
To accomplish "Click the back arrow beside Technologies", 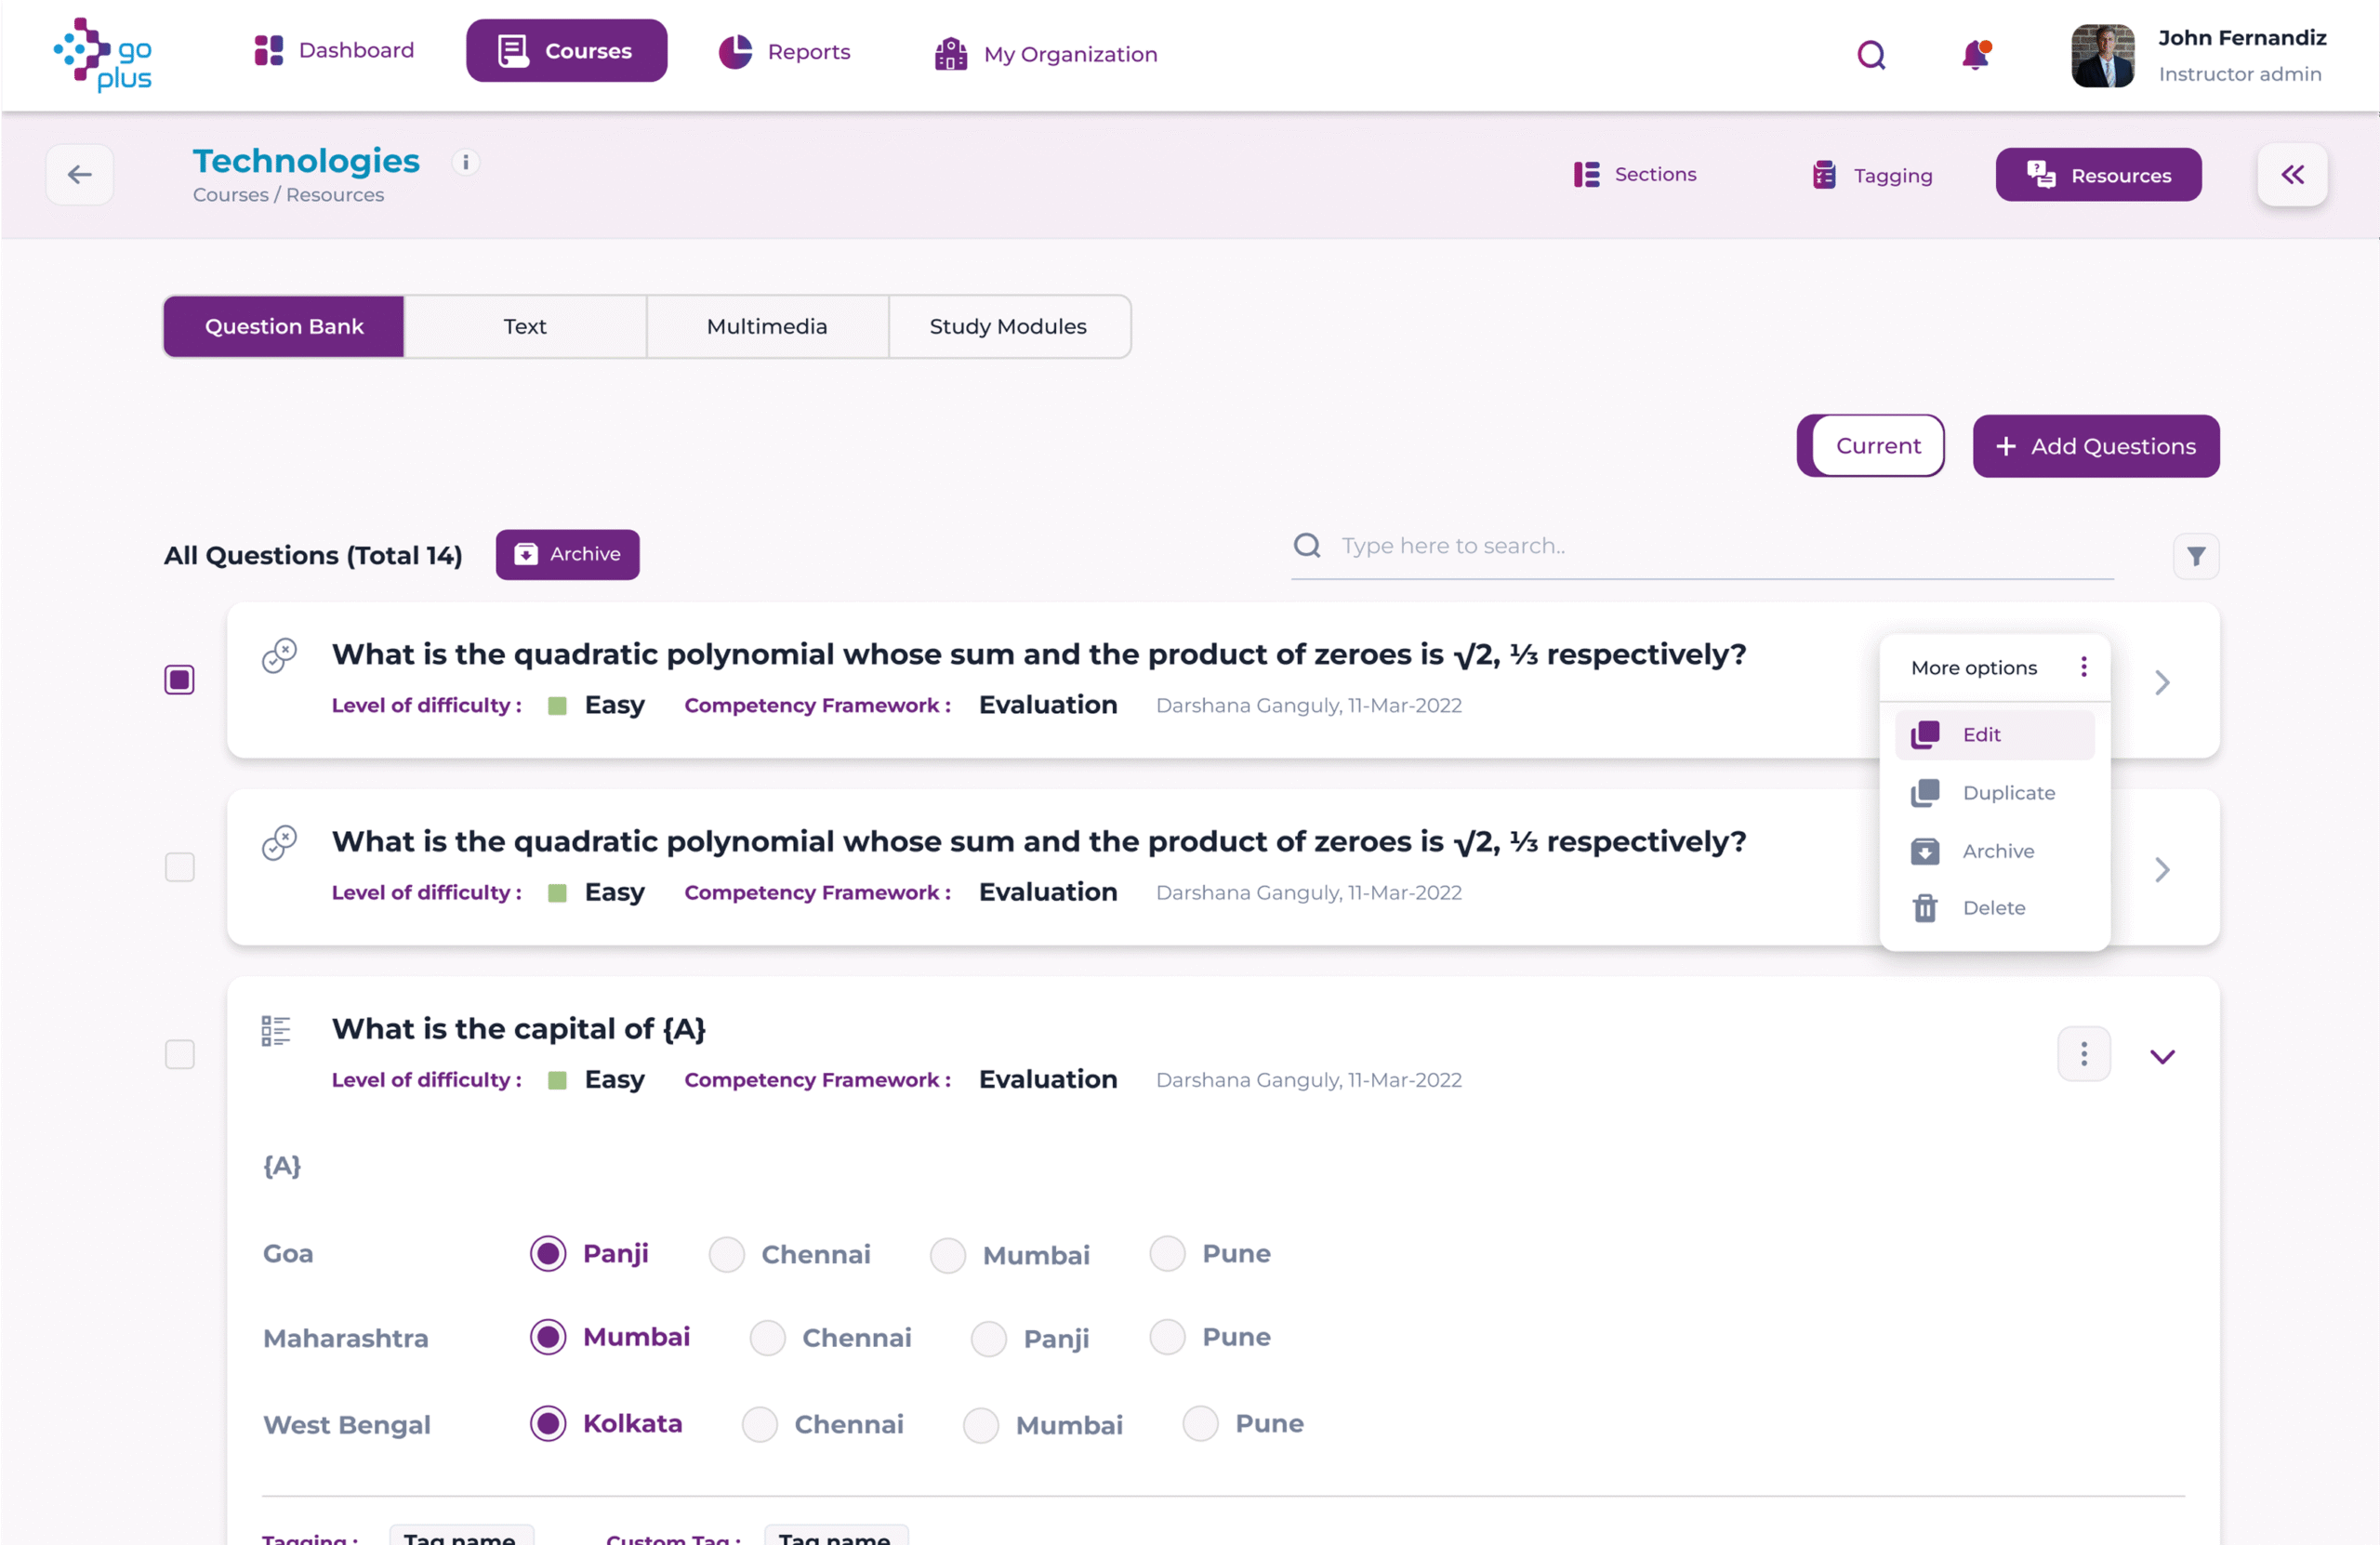I will pyautogui.click(x=80, y=175).
